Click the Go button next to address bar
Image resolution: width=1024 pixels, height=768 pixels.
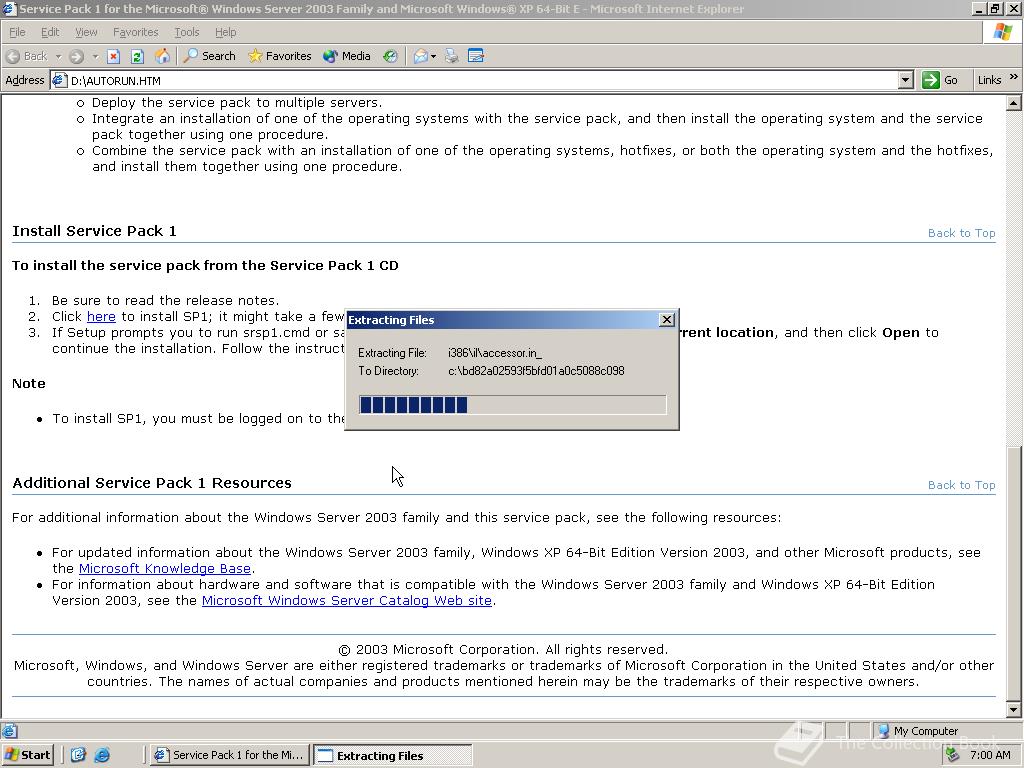click(940, 80)
